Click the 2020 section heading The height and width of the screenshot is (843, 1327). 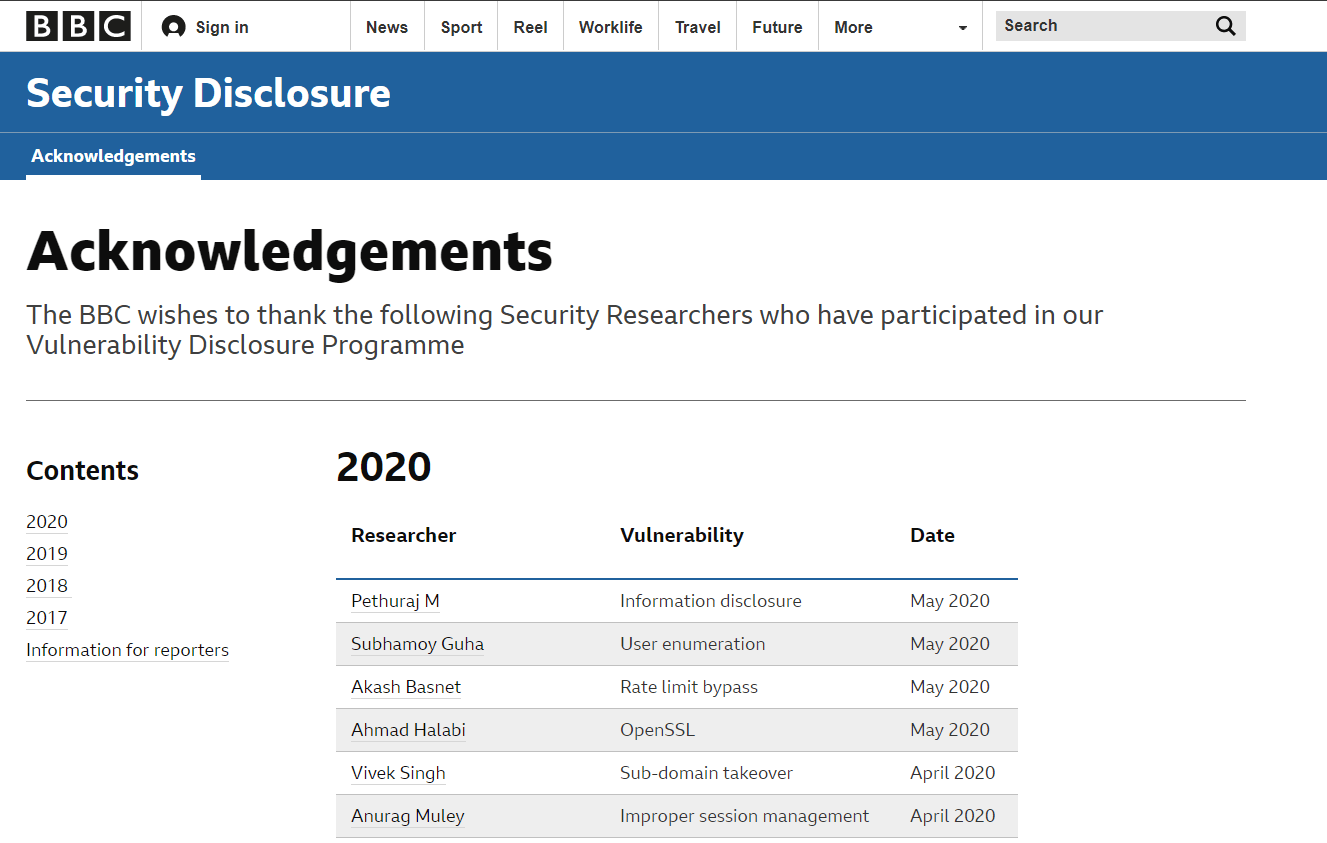coord(384,467)
